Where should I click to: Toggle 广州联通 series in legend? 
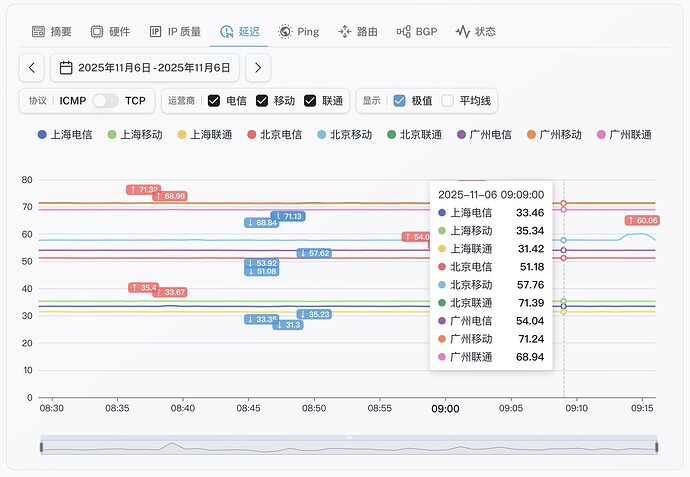(x=624, y=135)
